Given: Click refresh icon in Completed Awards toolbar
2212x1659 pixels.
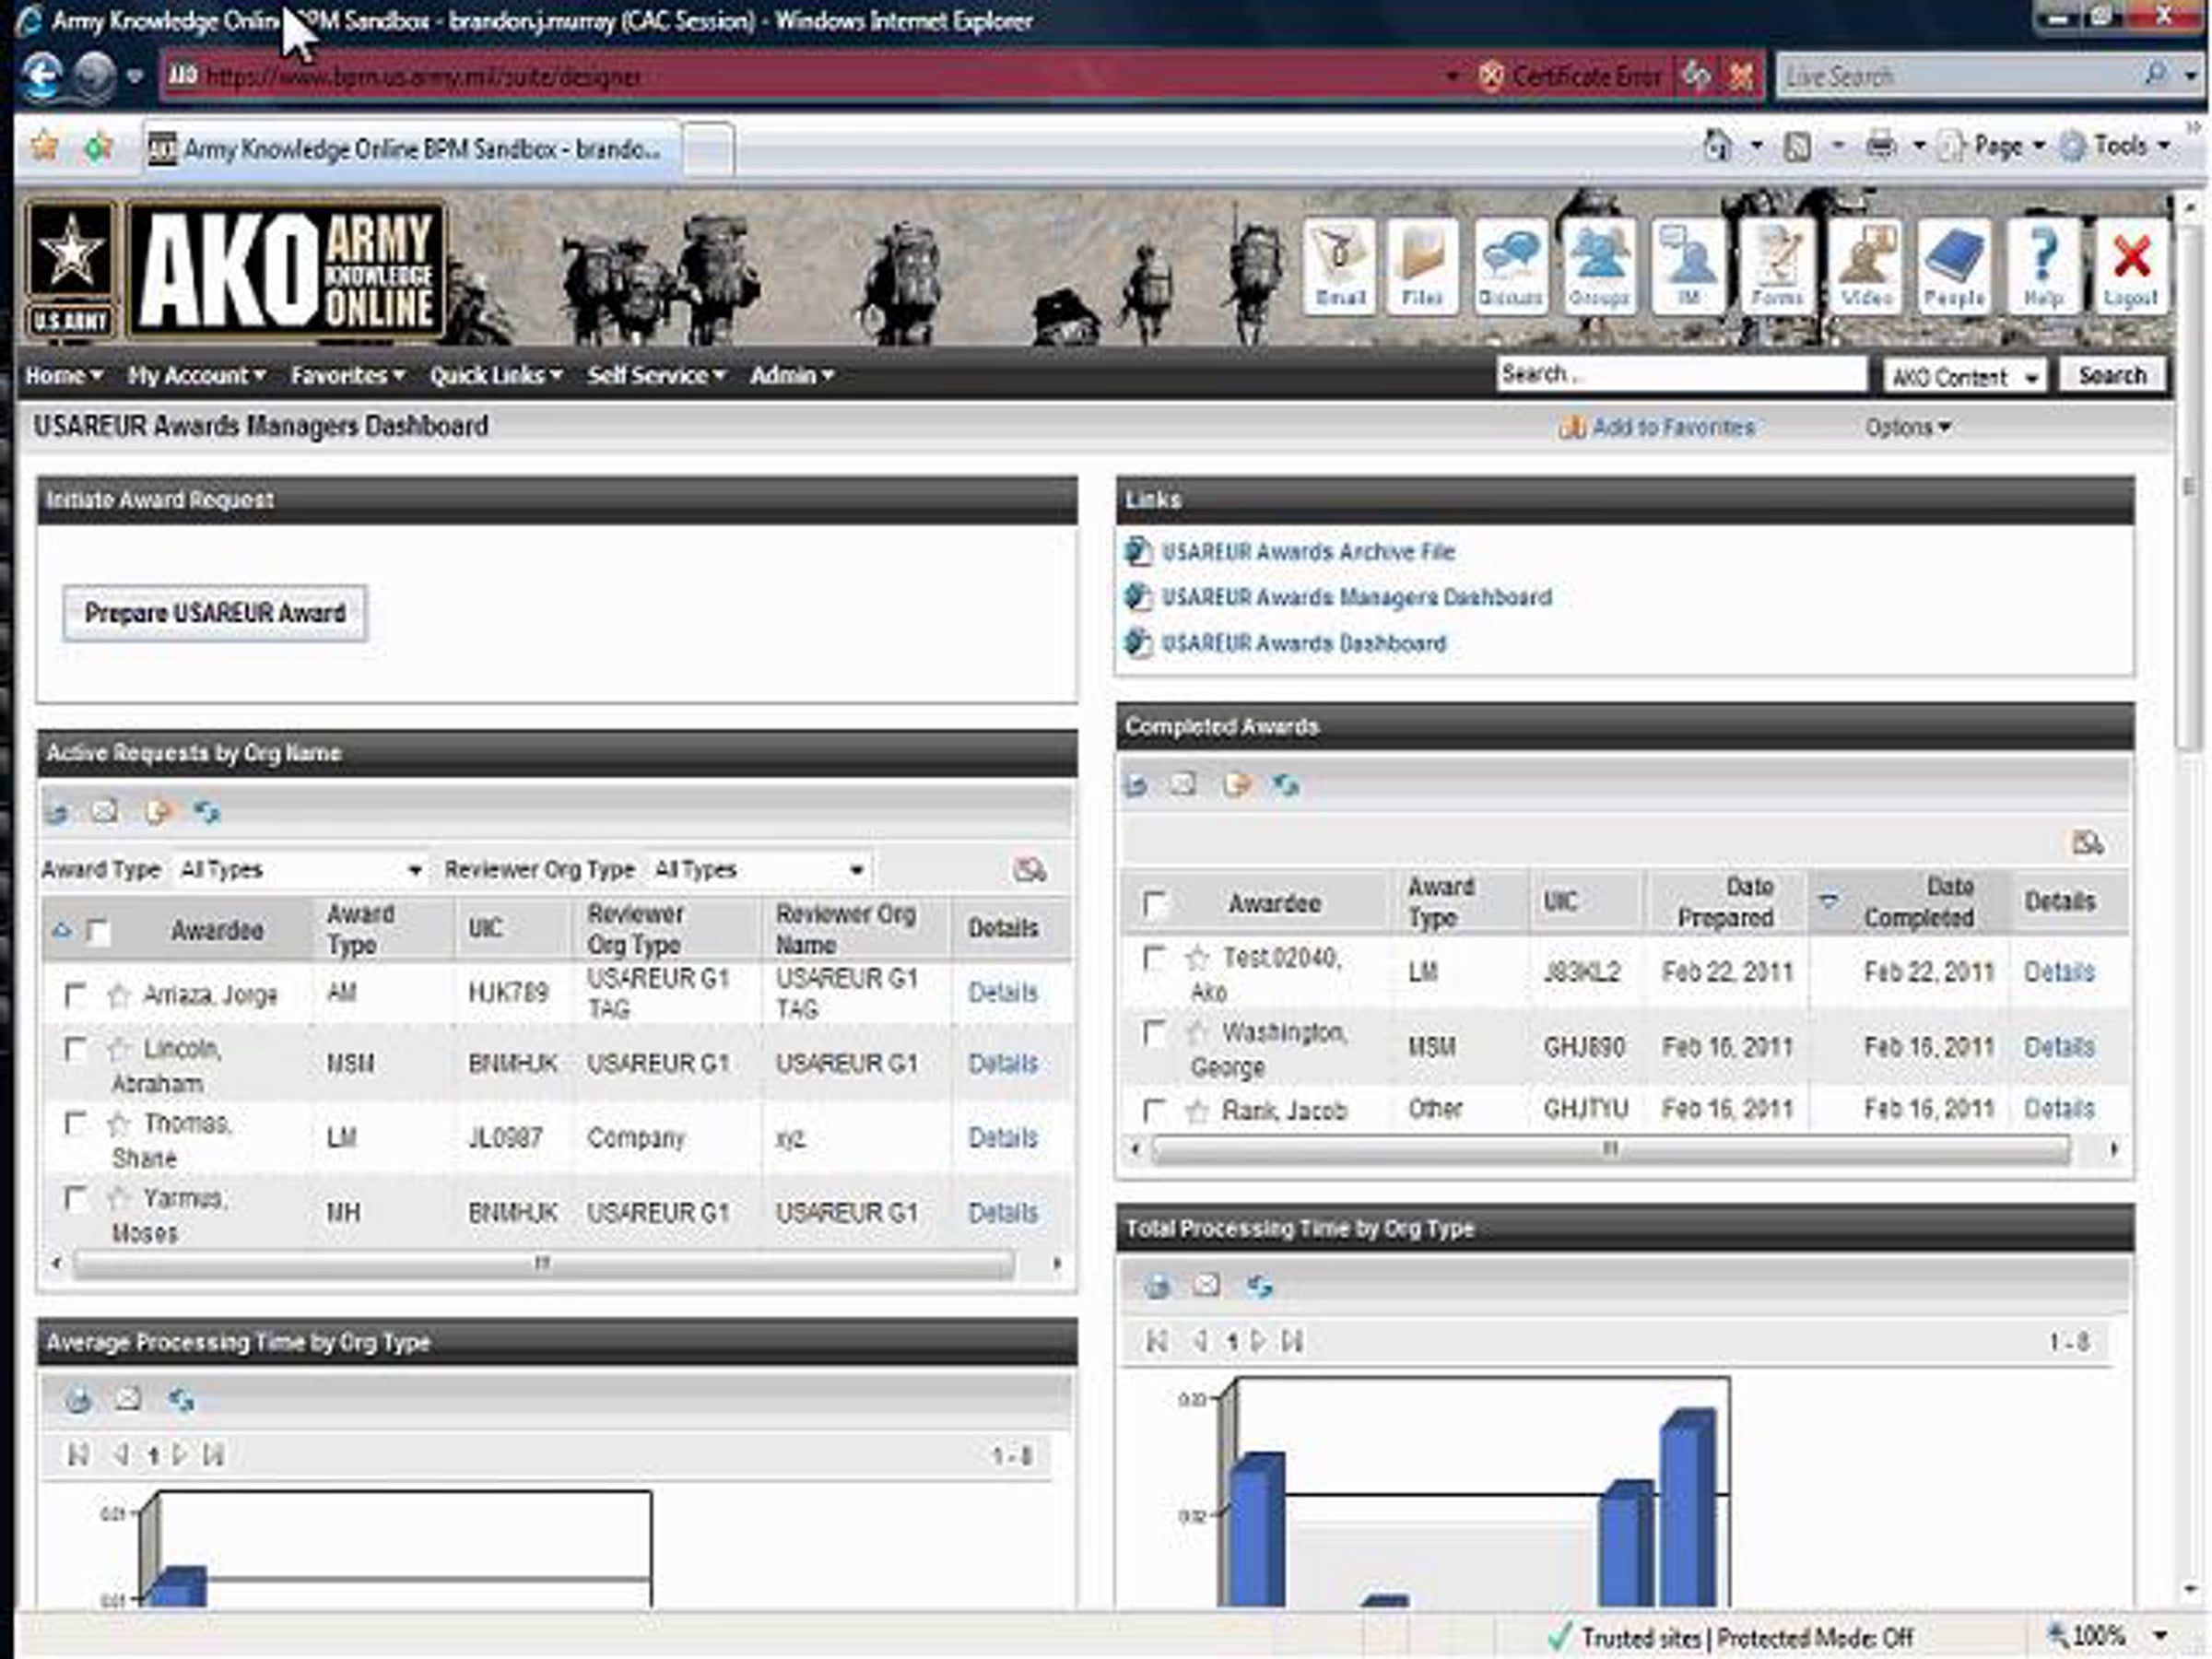Looking at the screenshot, I should click(1285, 785).
